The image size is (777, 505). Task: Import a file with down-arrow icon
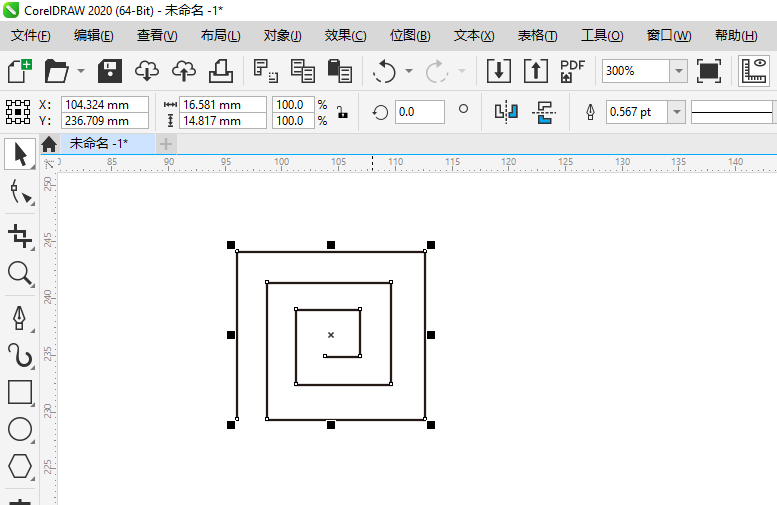point(499,71)
